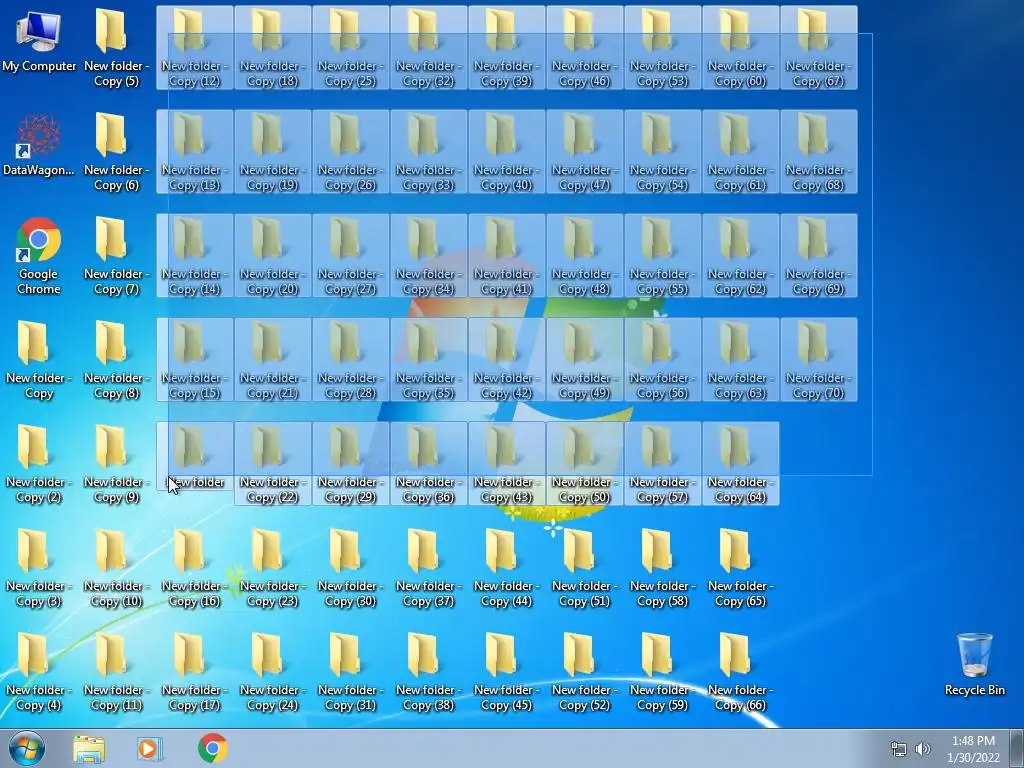Click highlighted folder New folder - Copy (70)
The image size is (1024, 768).
pos(819,359)
